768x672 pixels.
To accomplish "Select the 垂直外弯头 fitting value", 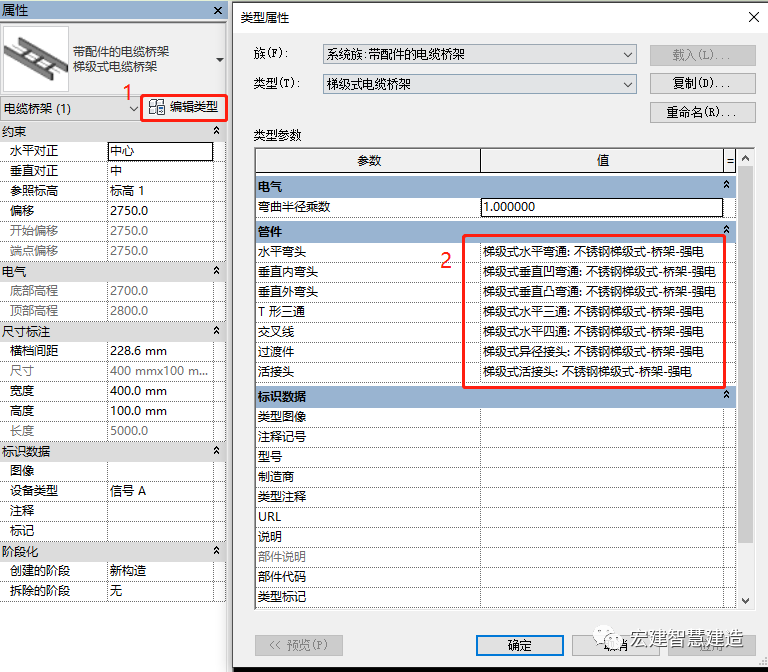I will click(x=602, y=292).
